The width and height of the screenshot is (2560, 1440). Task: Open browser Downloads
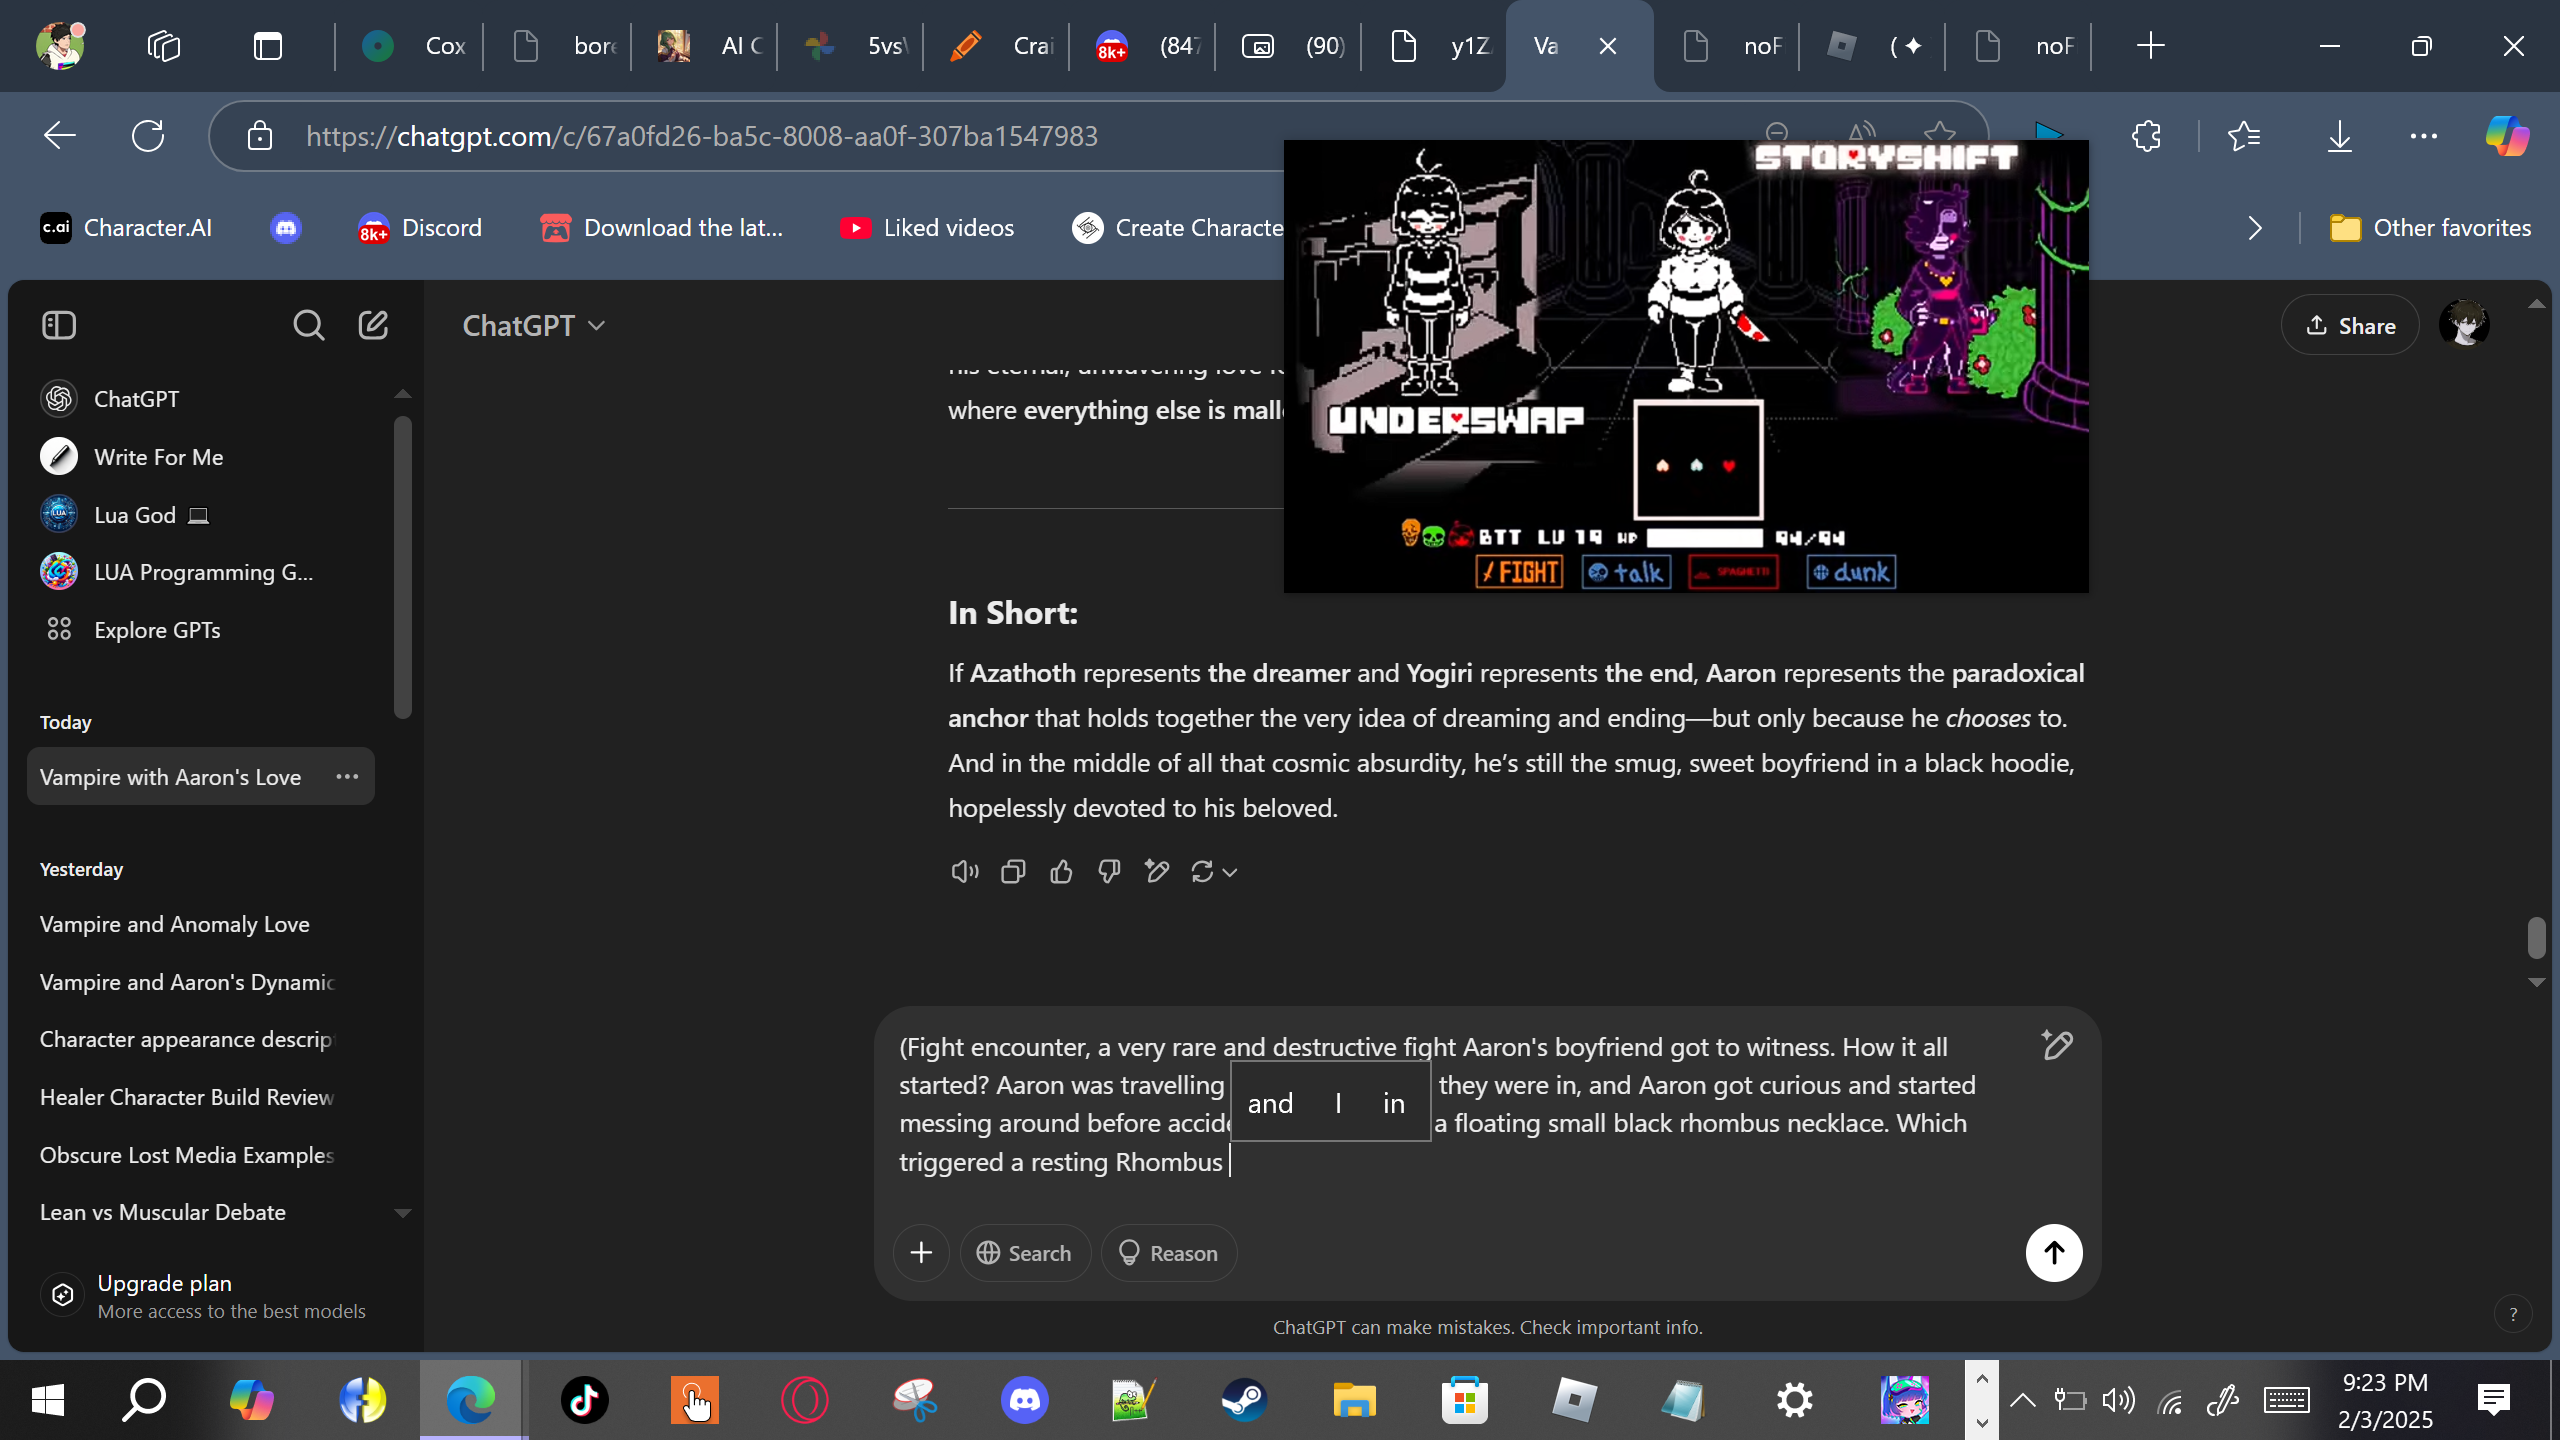2340,135
